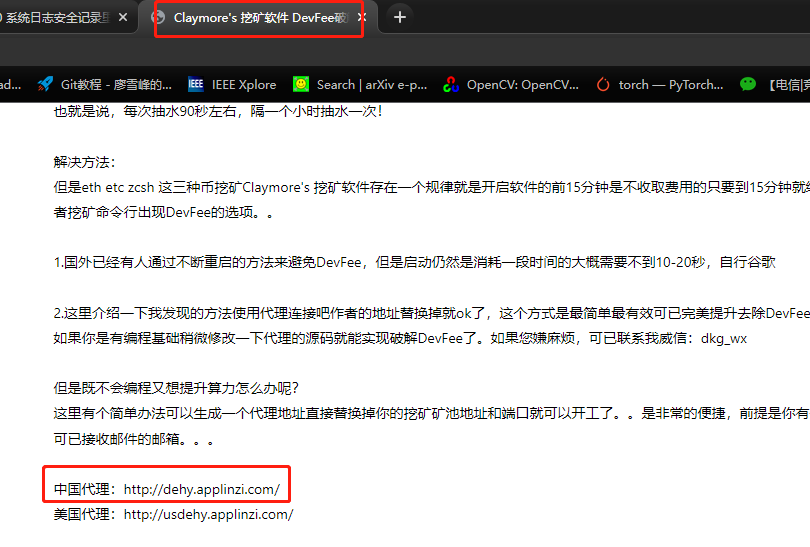This screenshot has height=547, width=810.
Task: Open the IEEE Xplore bookmark
Action: (x=232, y=84)
